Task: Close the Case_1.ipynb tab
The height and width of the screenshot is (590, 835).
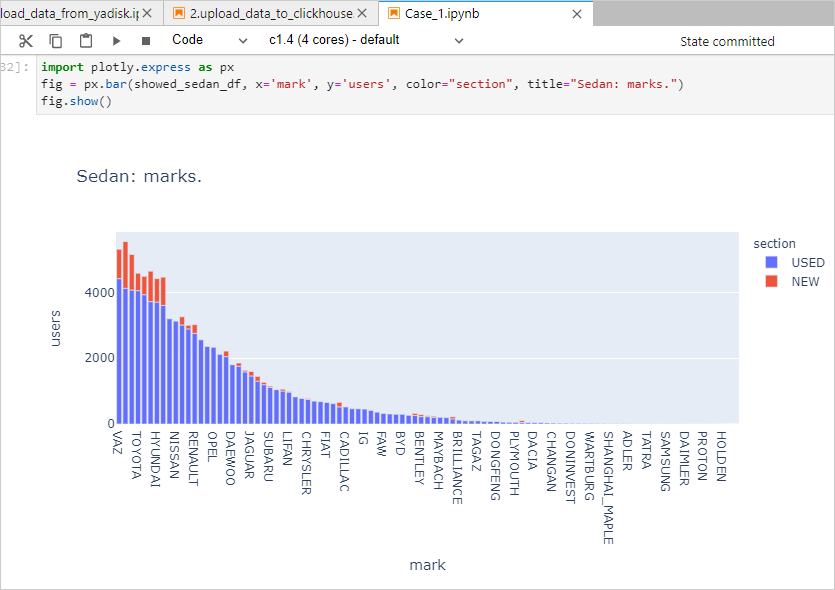Action: [x=576, y=14]
